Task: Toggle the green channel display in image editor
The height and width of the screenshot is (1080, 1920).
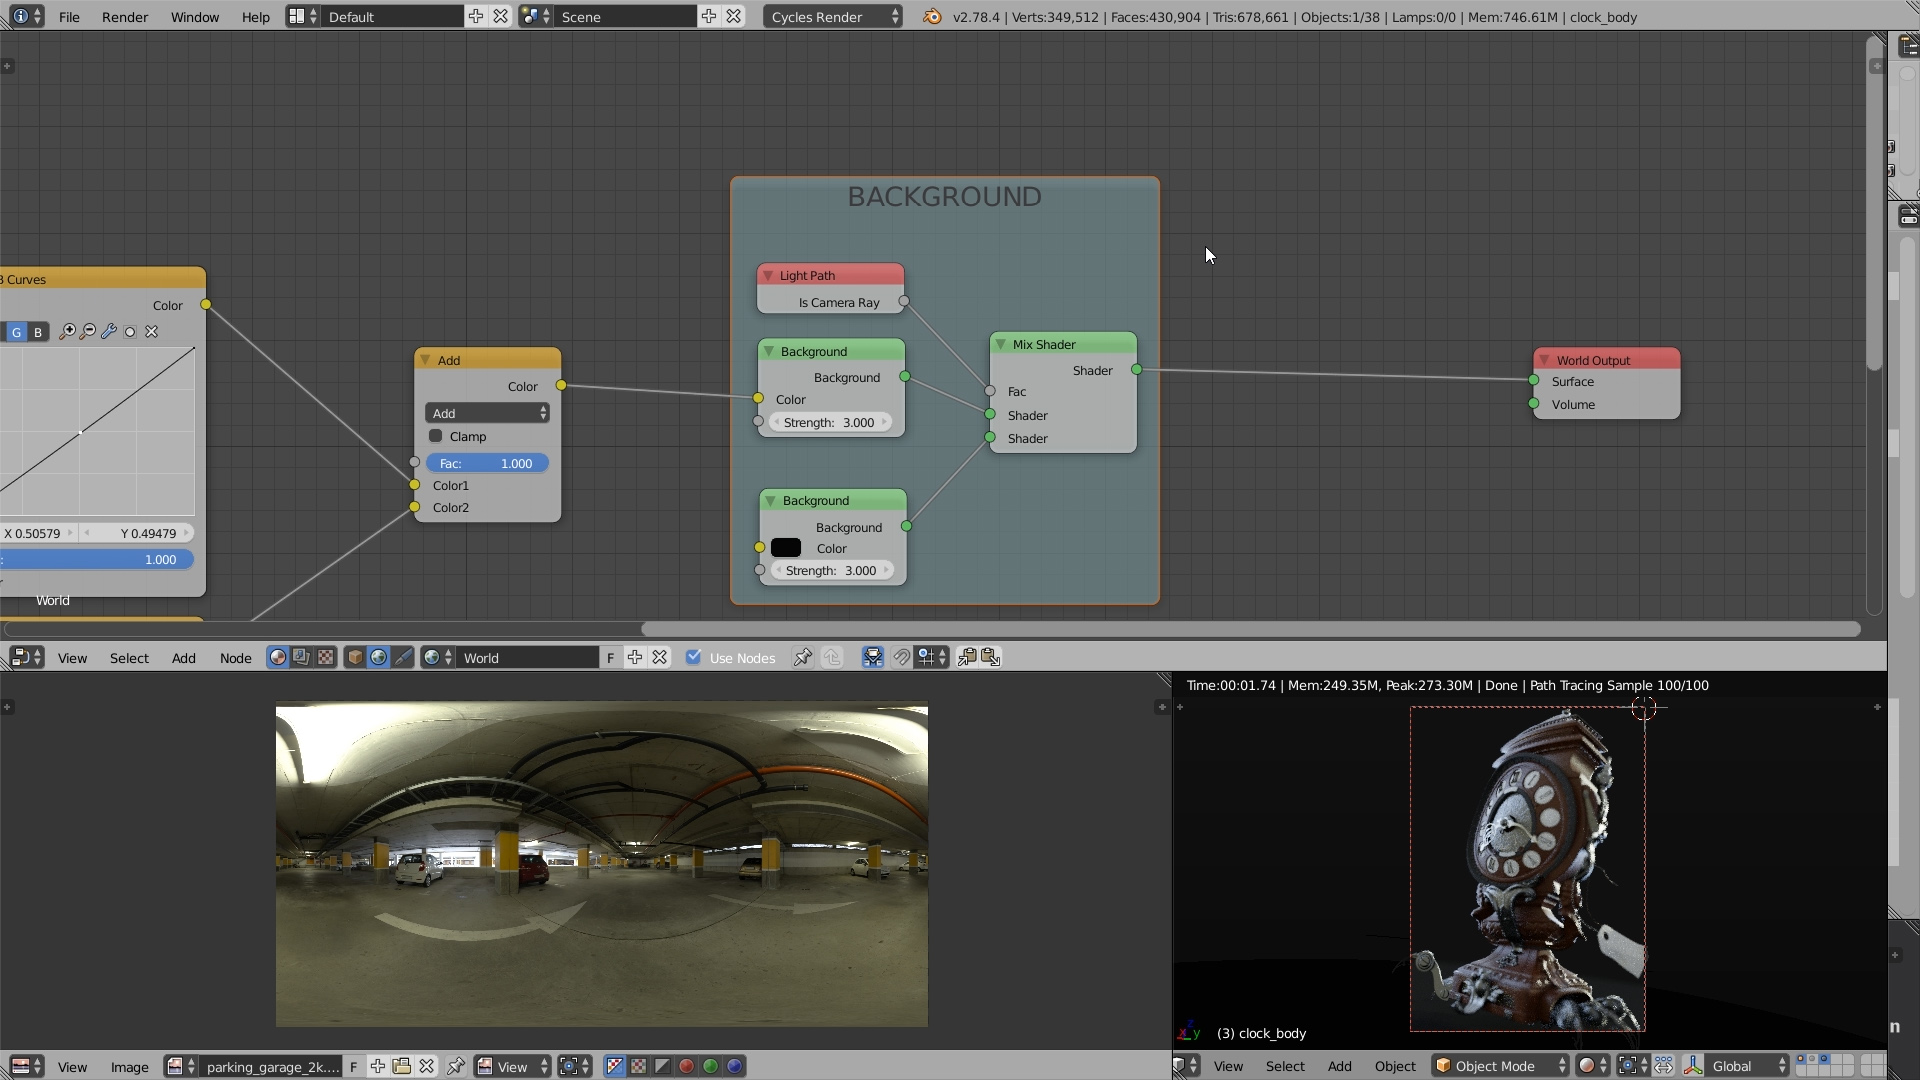Action: [710, 1065]
